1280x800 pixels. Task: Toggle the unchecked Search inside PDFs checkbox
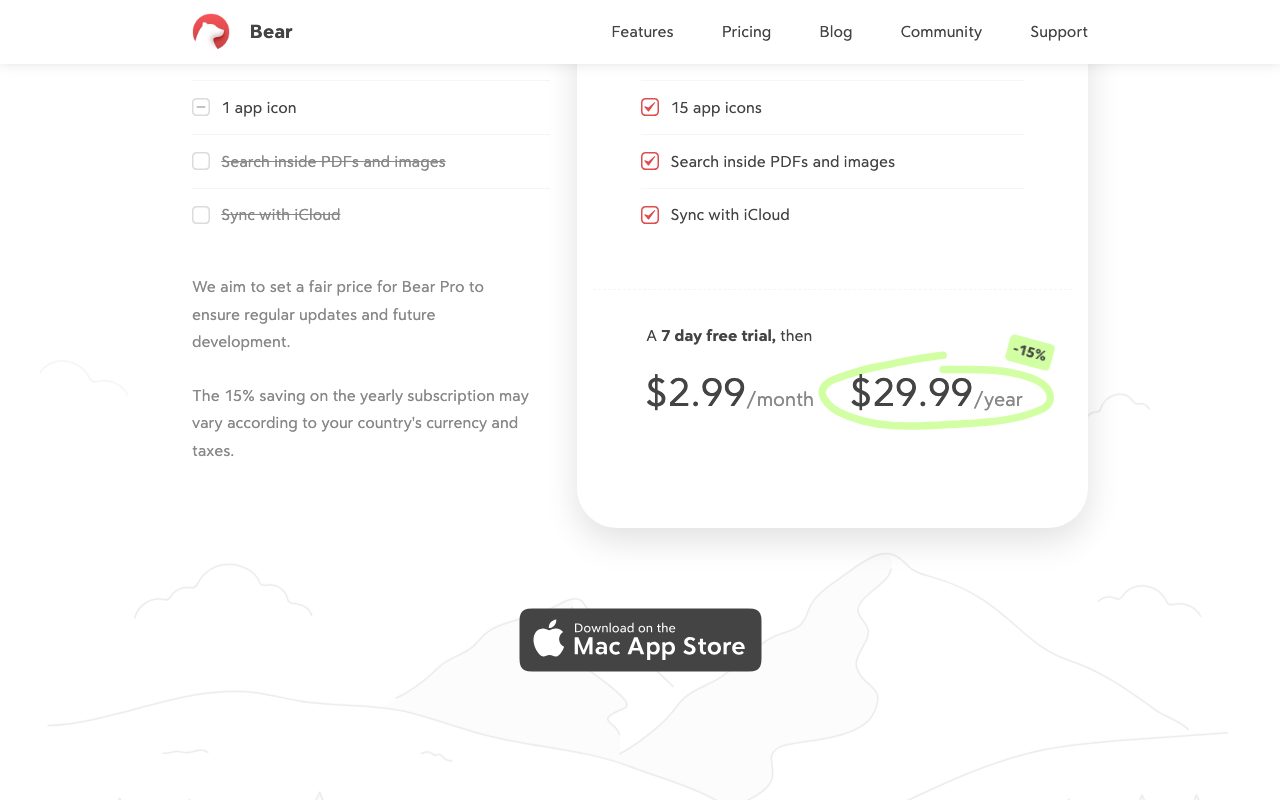click(x=201, y=161)
